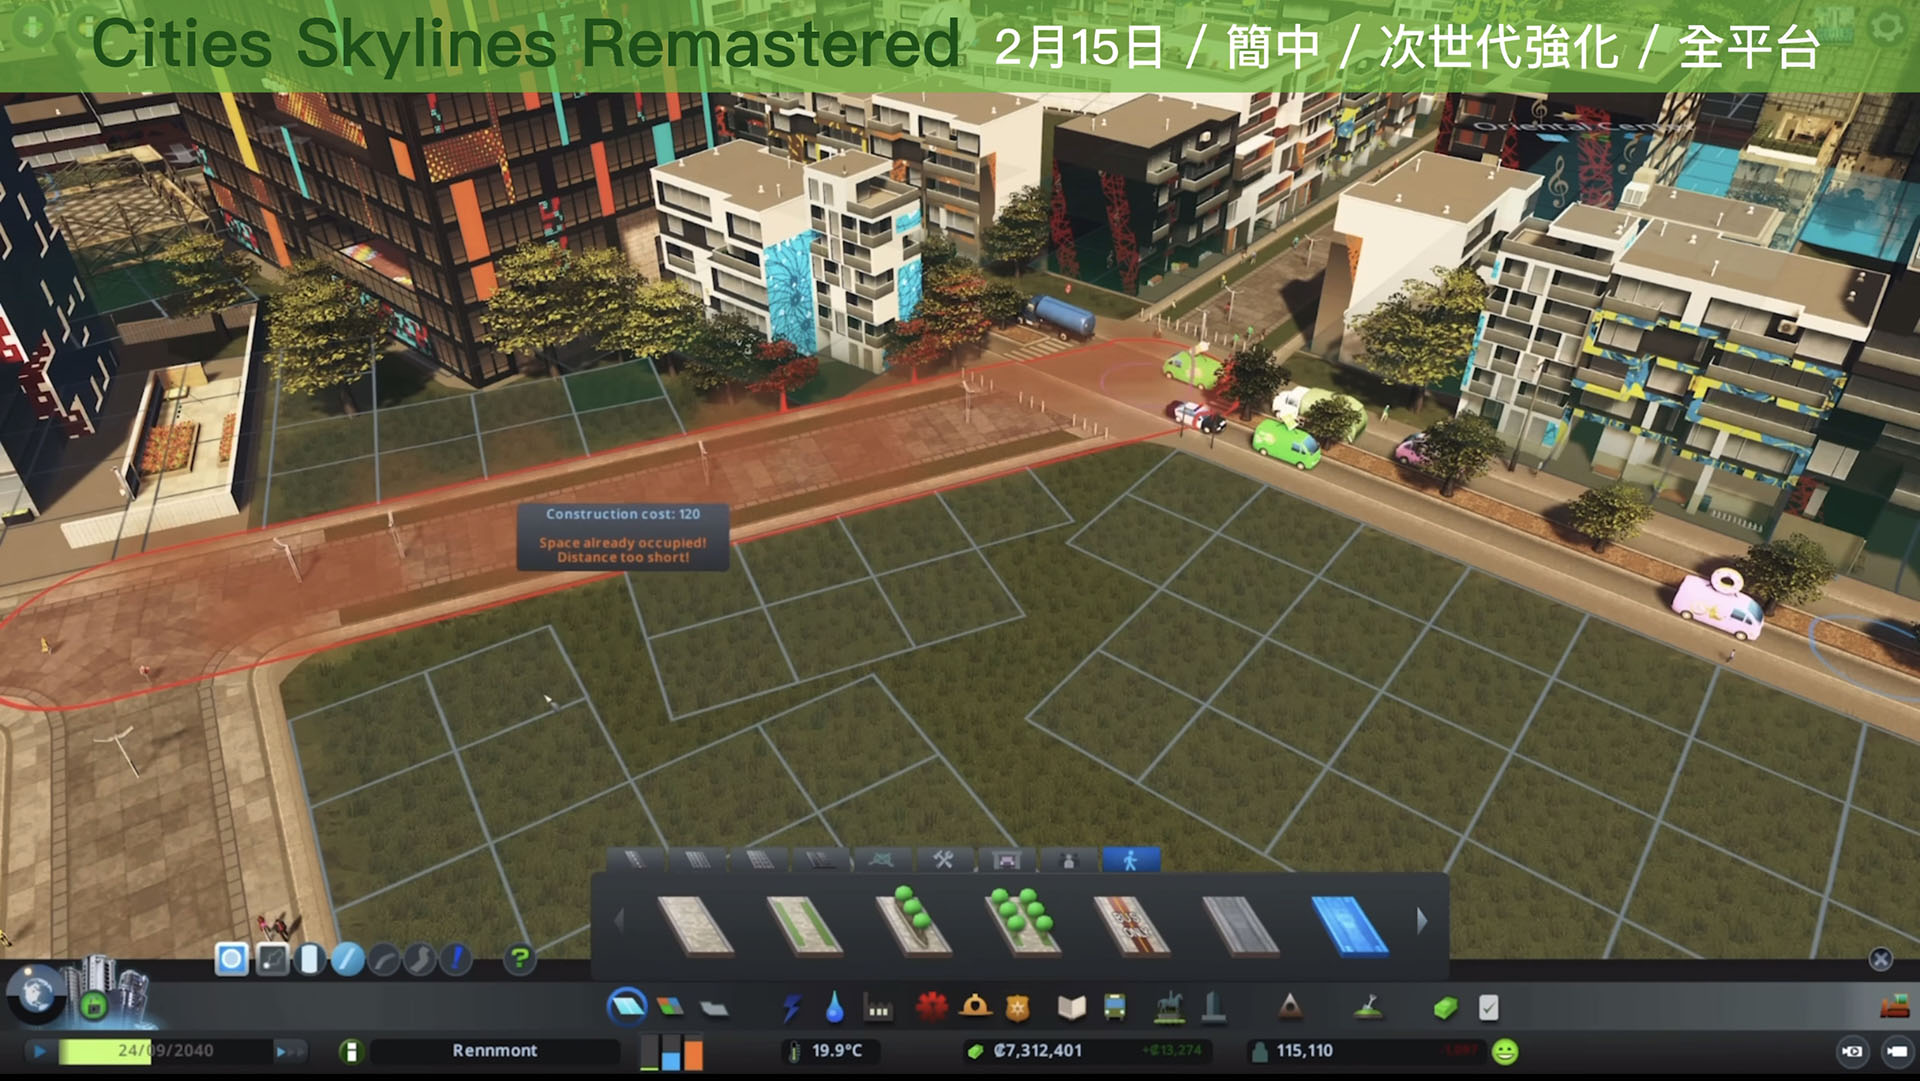Select the plain paved pedestrian street
This screenshot has height=1081, width=1920.
pyautogui.click(x=696, y=925)
